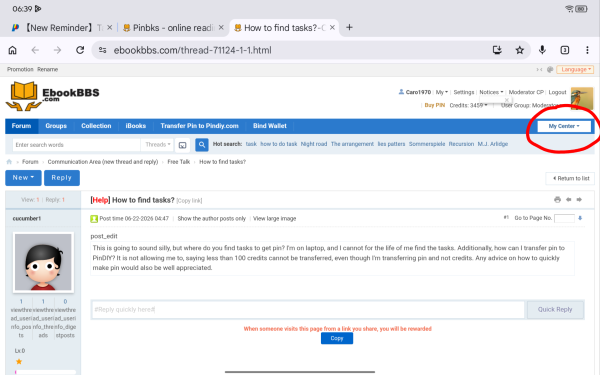Click the Copy link text beside title
Screen dimensions: 600x375
(x=189, y=201)
